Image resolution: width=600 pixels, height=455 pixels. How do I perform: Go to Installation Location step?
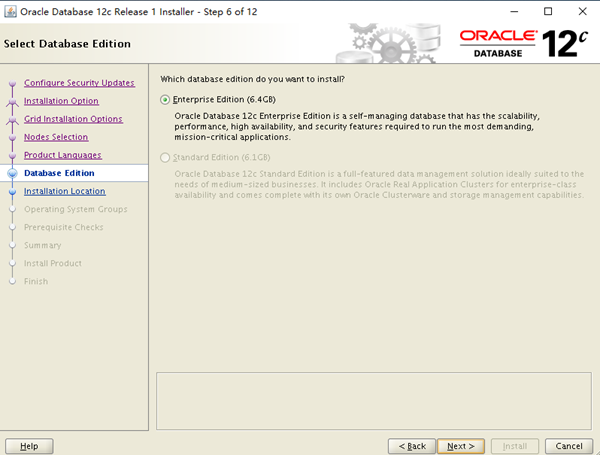65,191
